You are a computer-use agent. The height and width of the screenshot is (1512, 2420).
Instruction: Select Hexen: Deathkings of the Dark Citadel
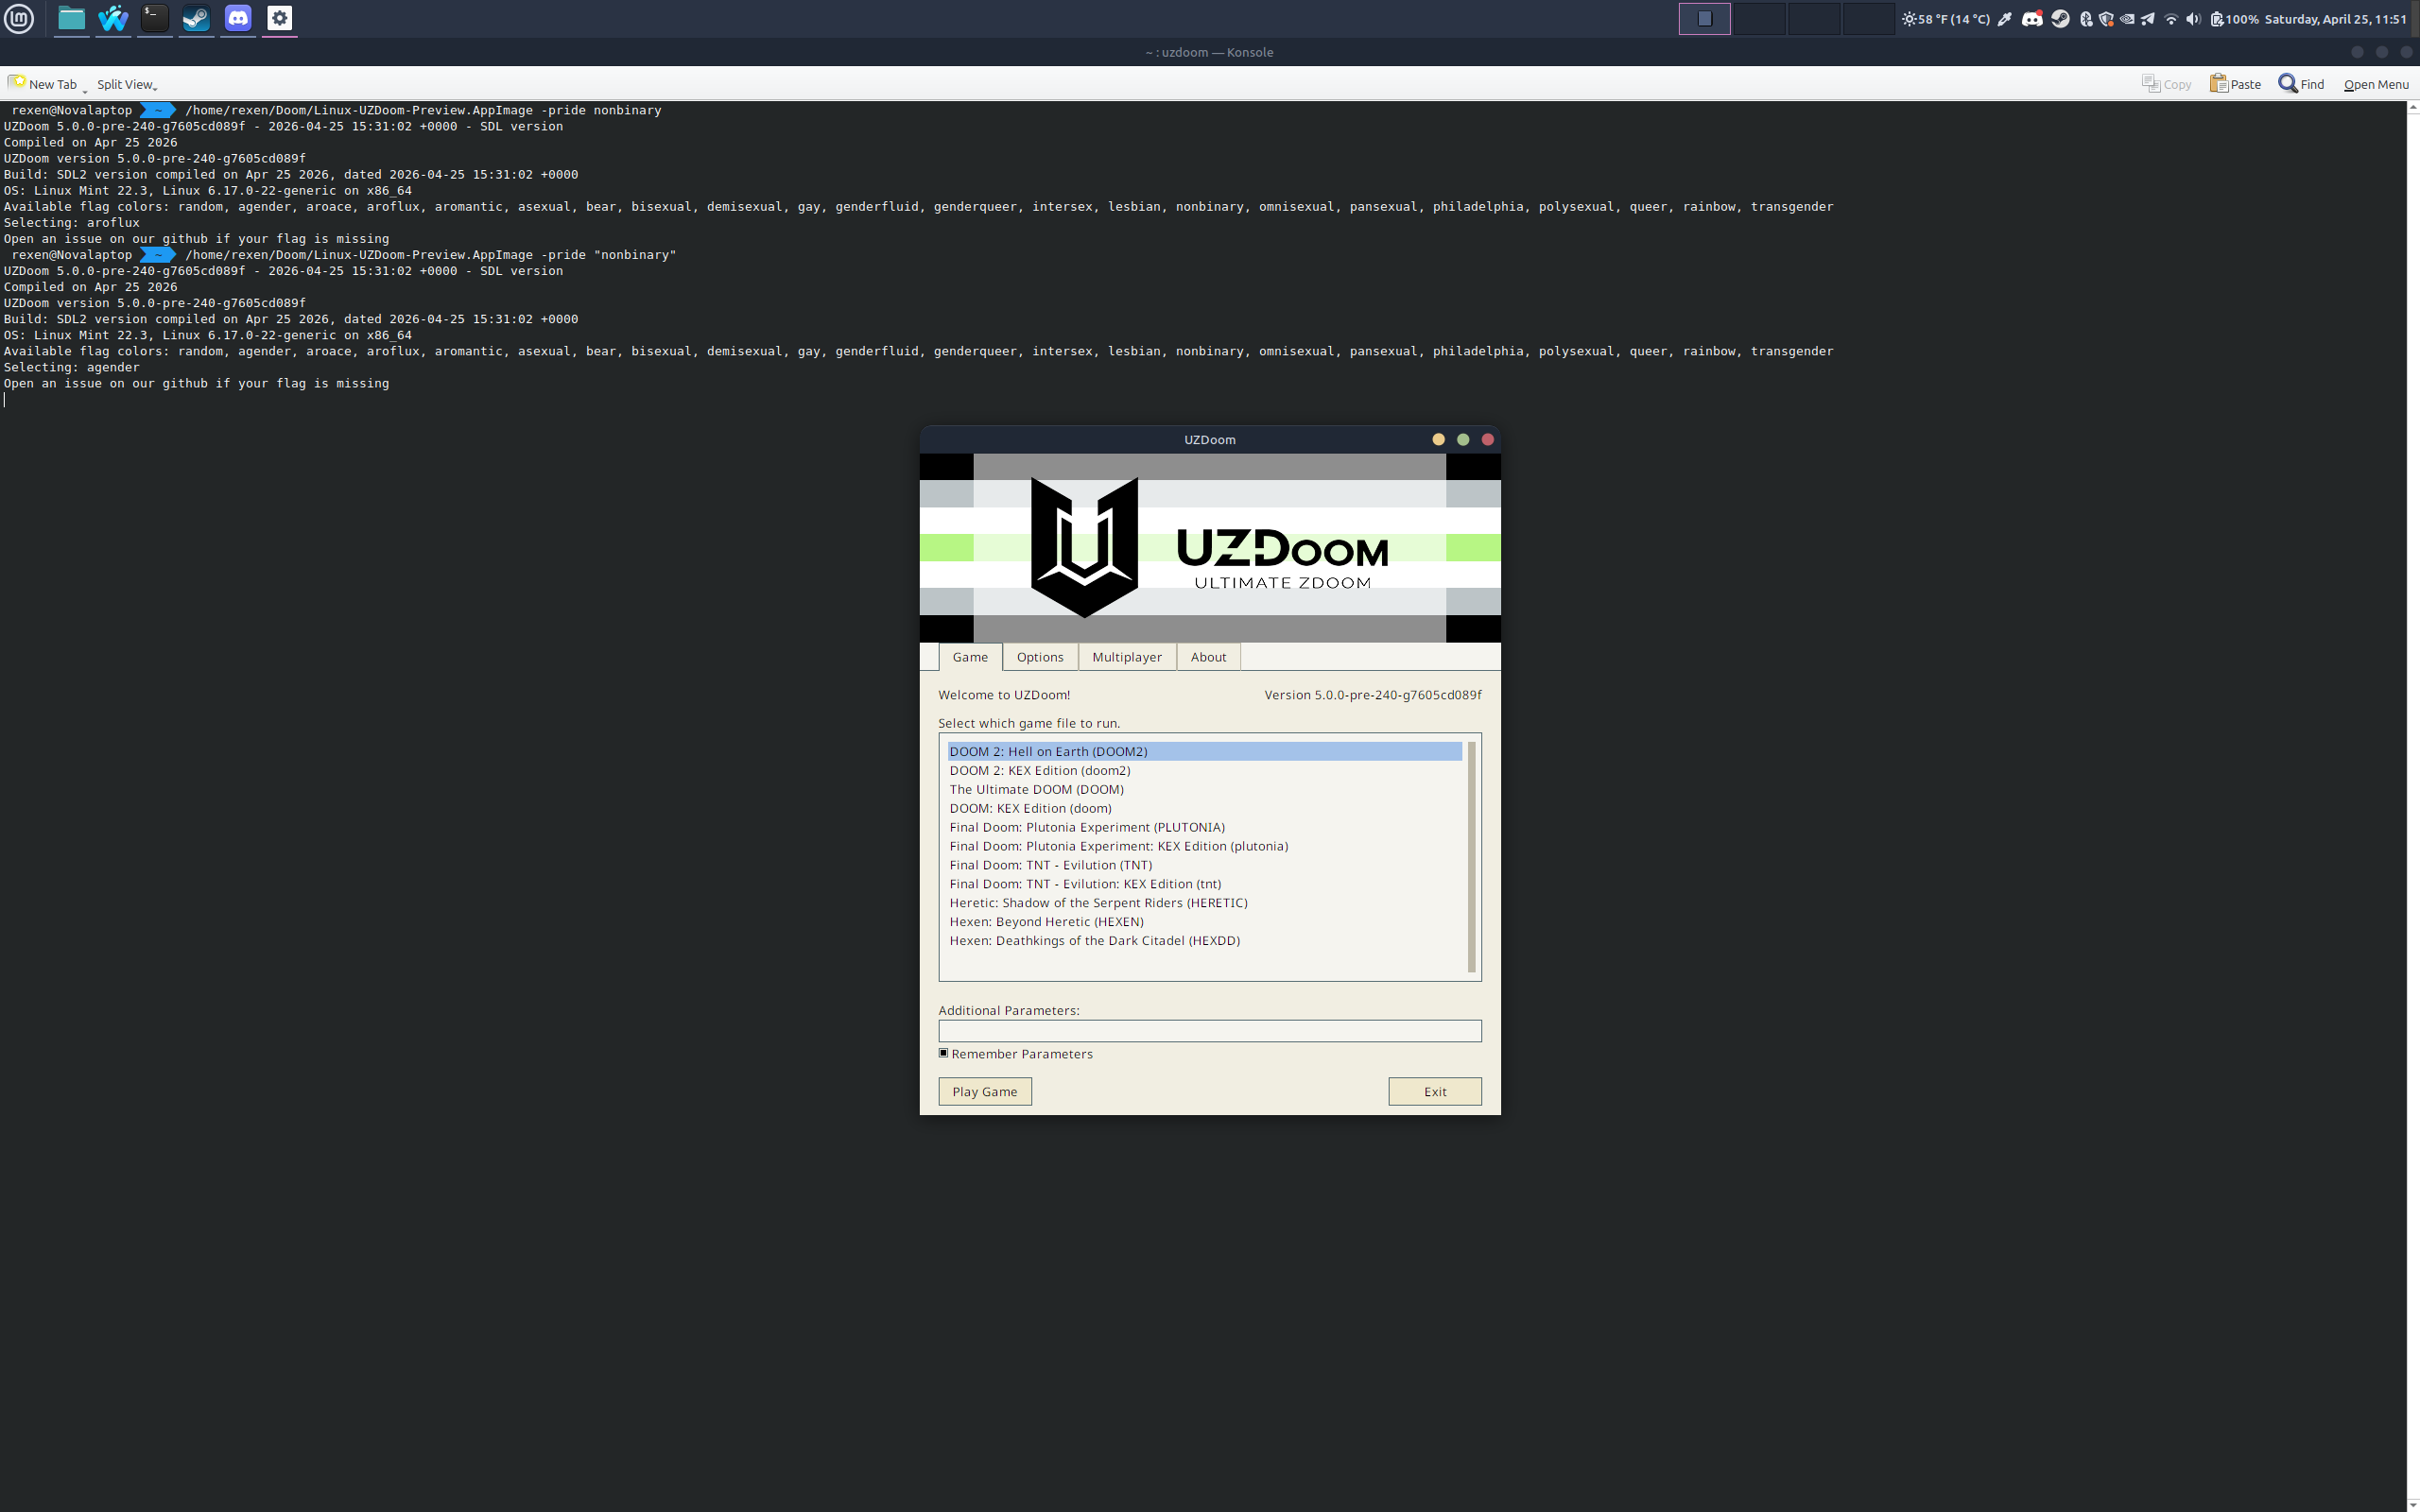click(x=1204, y=941)
